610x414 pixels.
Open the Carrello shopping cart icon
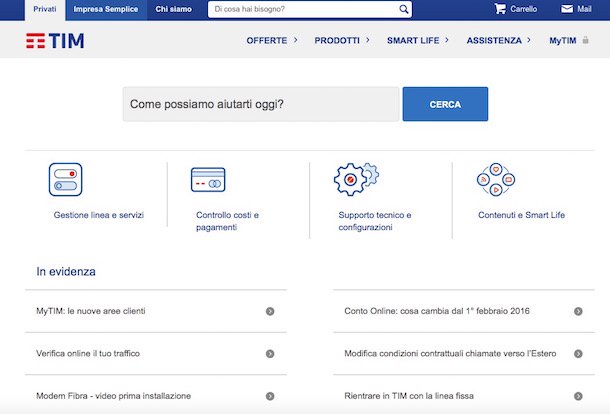click(500, 9)
